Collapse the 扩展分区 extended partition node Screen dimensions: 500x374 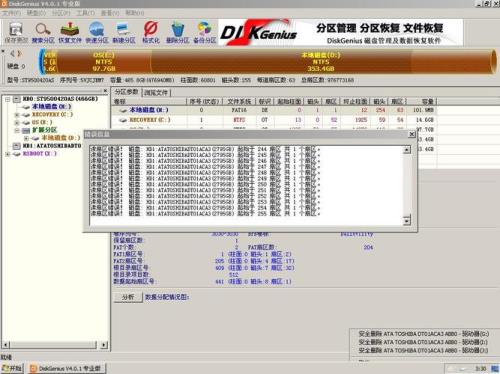[17, 130]
